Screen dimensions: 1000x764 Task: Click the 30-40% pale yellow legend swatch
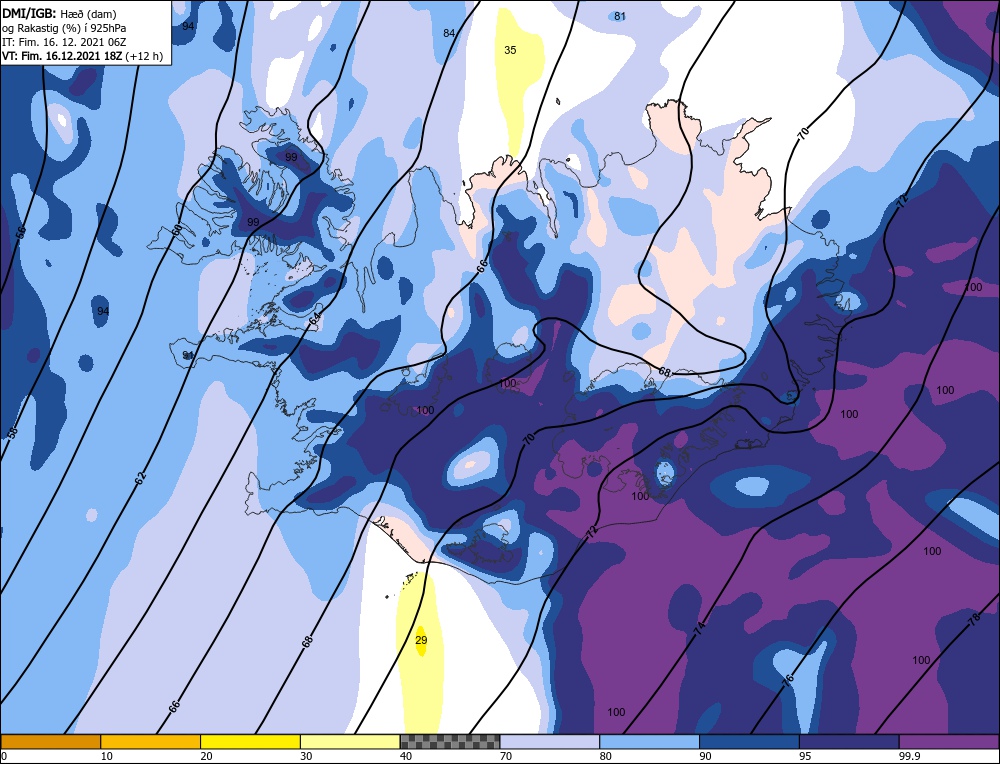pyautogui.click(x=350, y=741)
